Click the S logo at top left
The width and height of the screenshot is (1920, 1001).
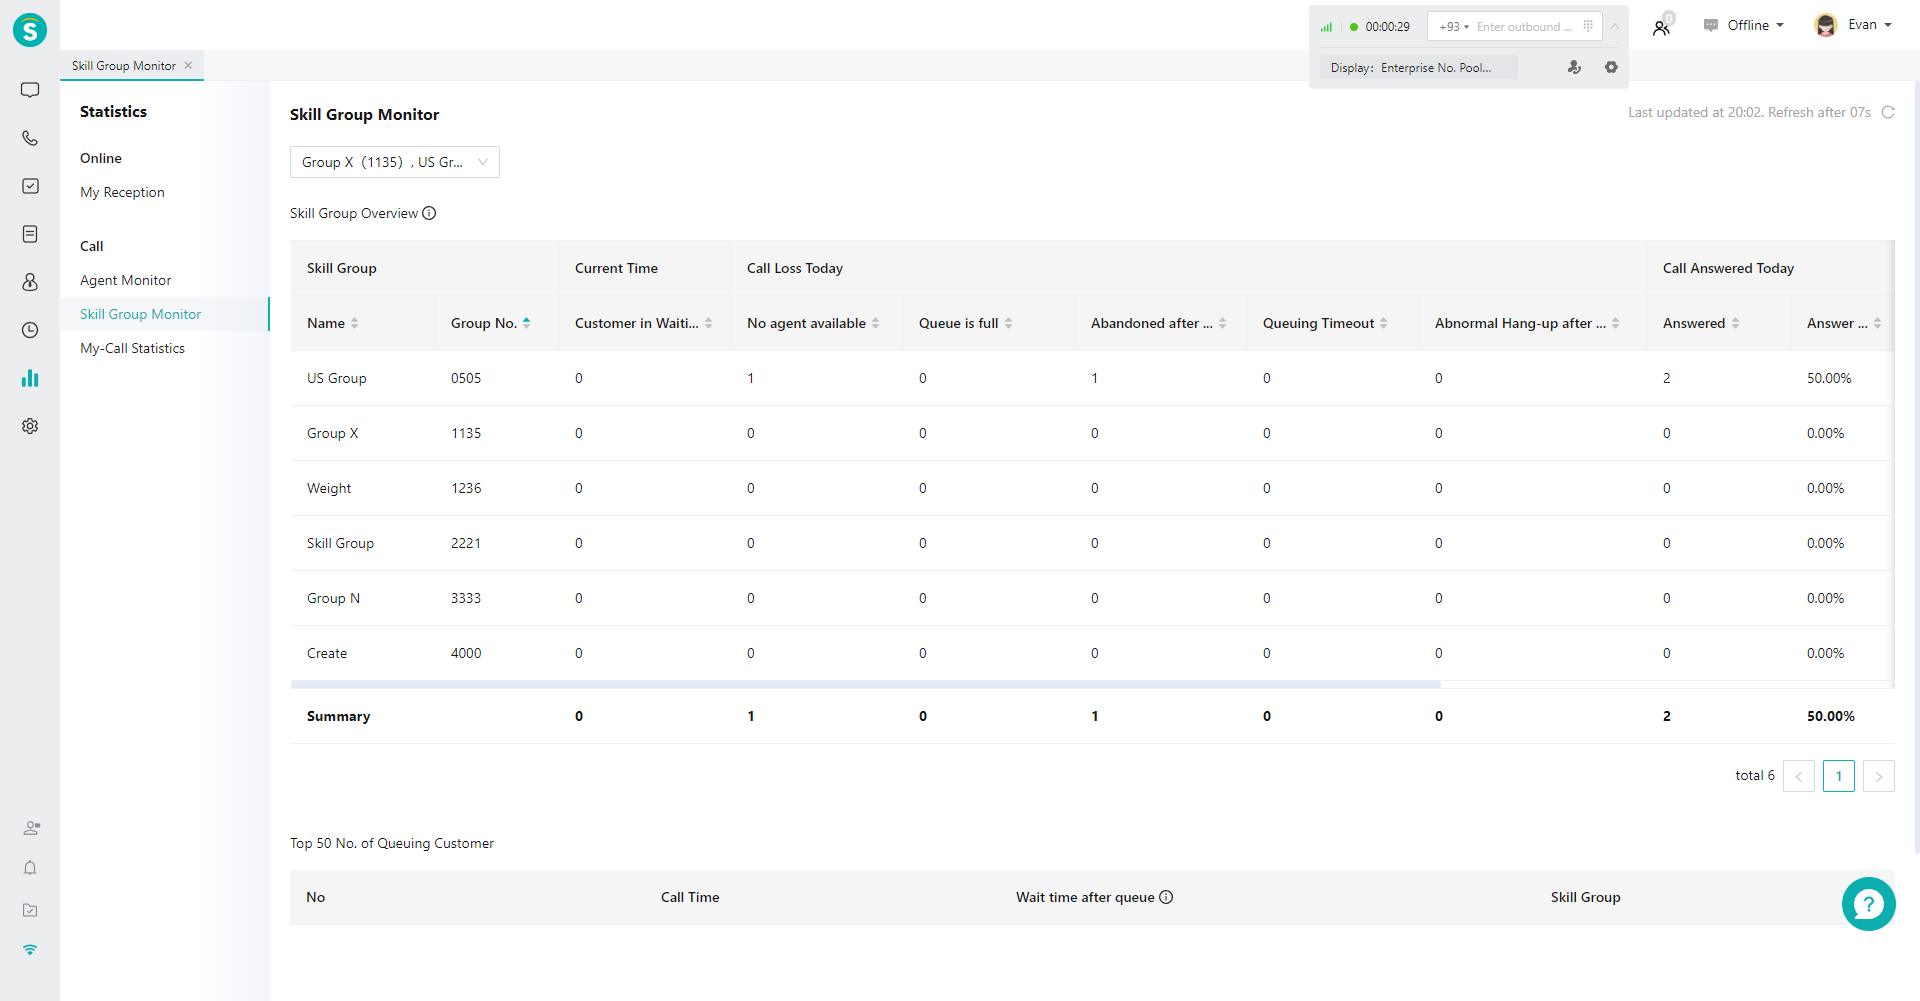click(x=30, y=30)
